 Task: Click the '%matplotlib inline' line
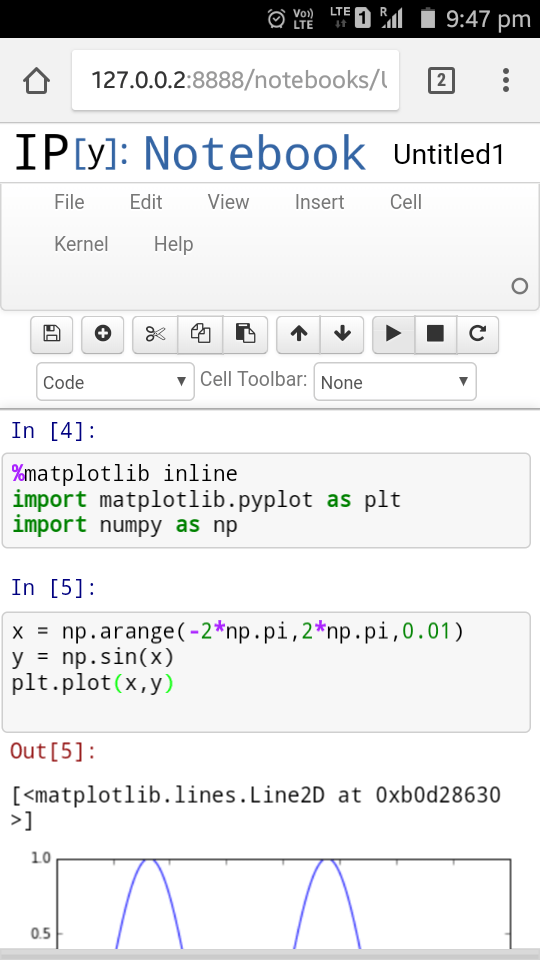(x=125, y=474)
